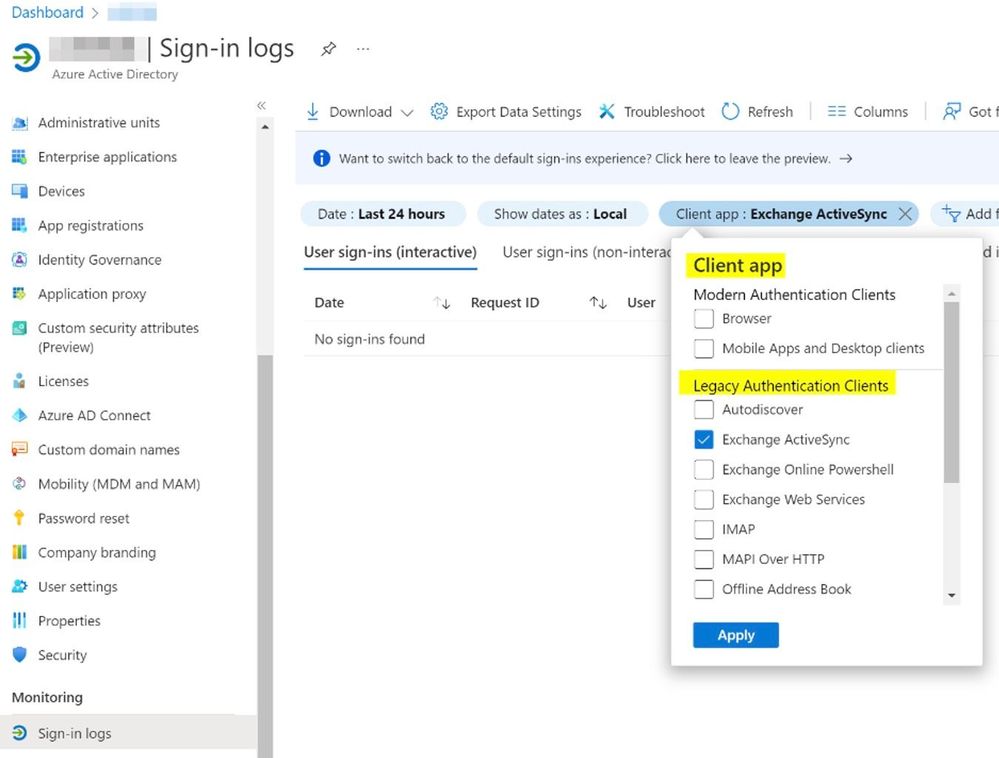Check the MAPI Over HTTP checkbox
The height and width of the screenshot is (758, 999).
pyautogui.click(x=703, y=559)
